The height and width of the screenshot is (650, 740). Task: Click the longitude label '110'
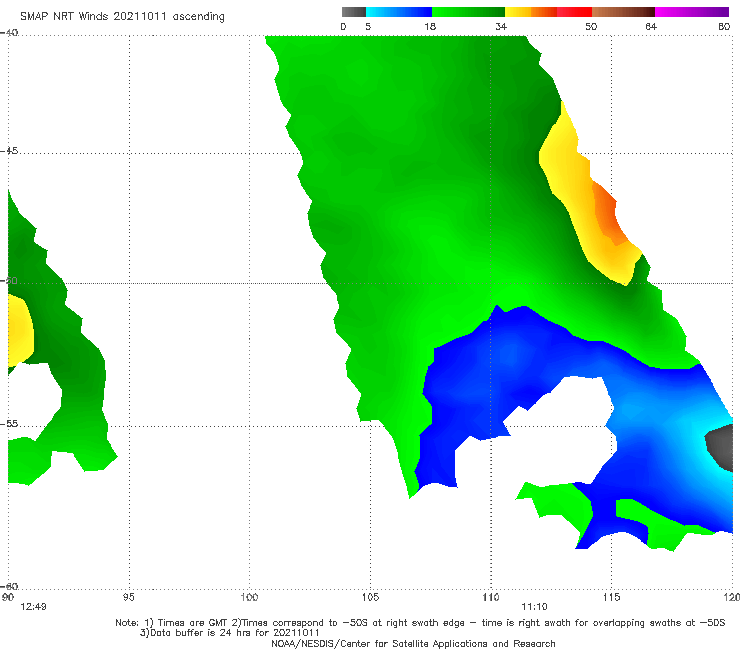491,598
